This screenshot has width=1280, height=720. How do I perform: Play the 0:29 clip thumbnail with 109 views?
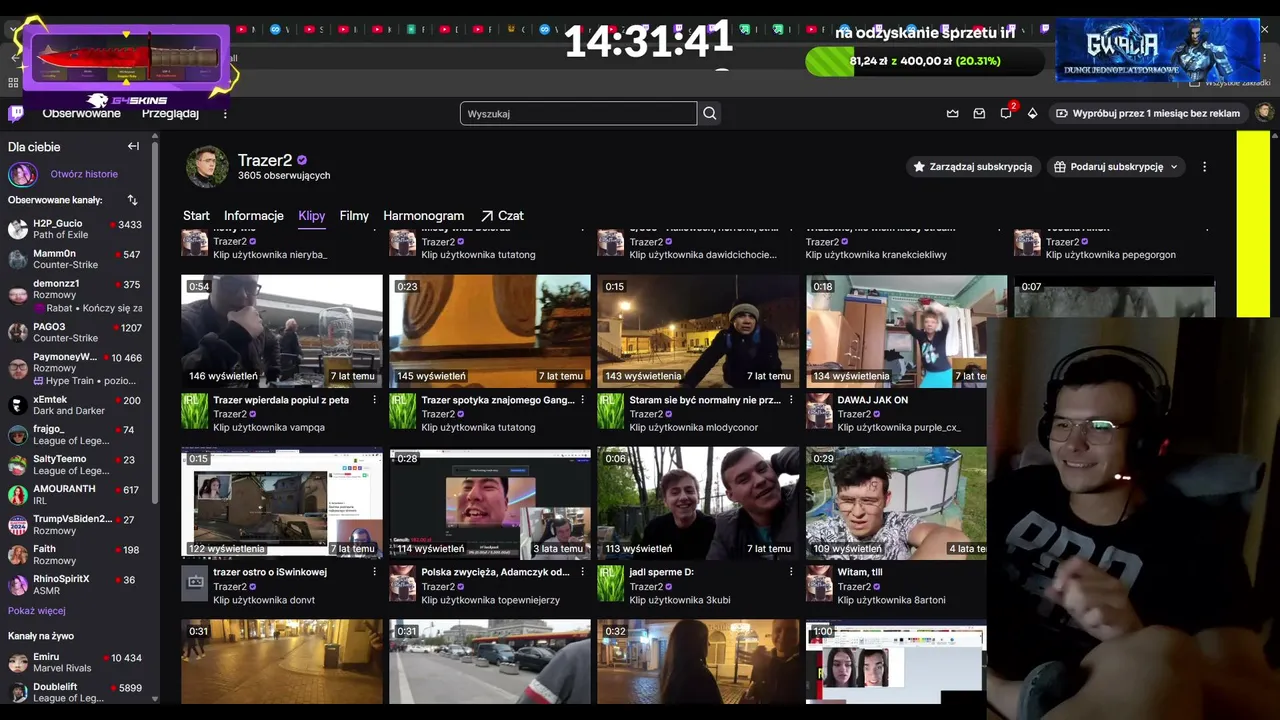coord(896,504)
